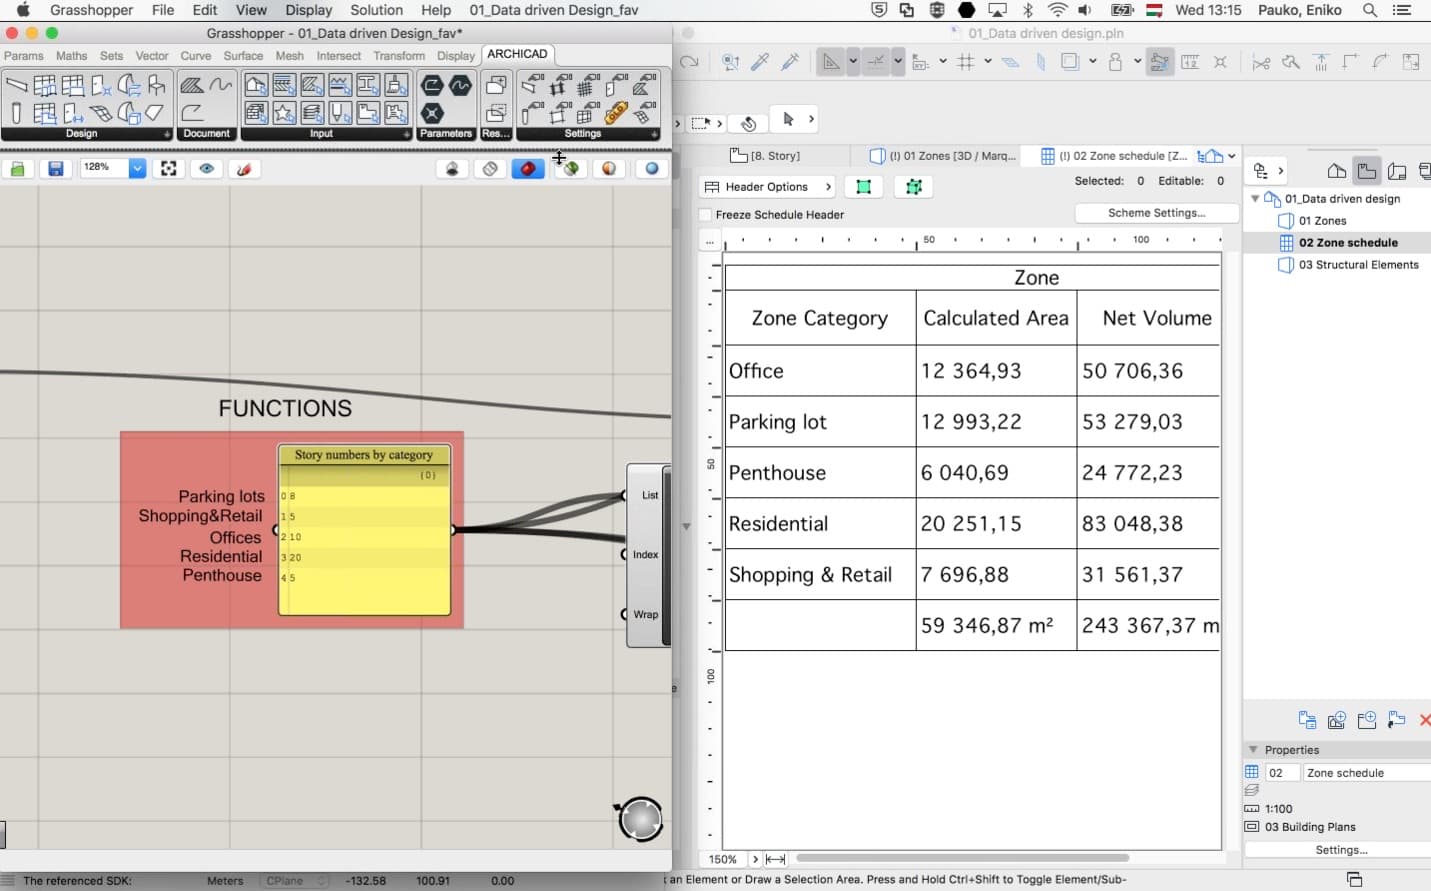
Task: Toggle the orange half-sphere selected preview button
Action: coord(609,169)
